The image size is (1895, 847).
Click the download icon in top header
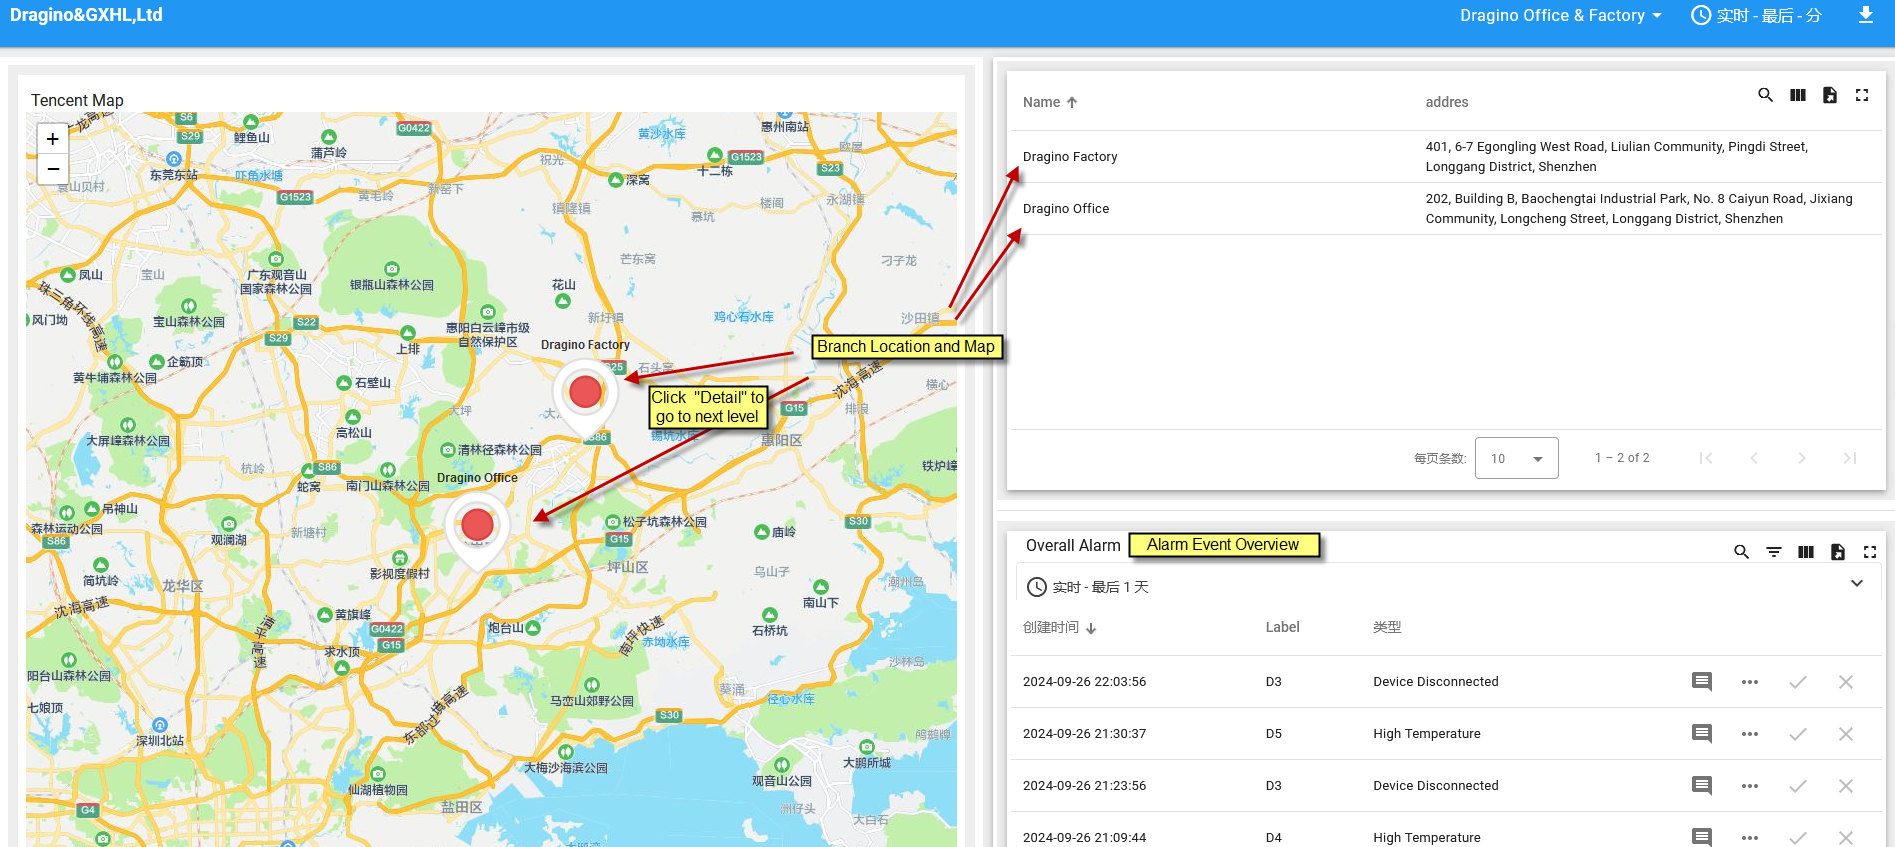click(x=1865, y=16)
